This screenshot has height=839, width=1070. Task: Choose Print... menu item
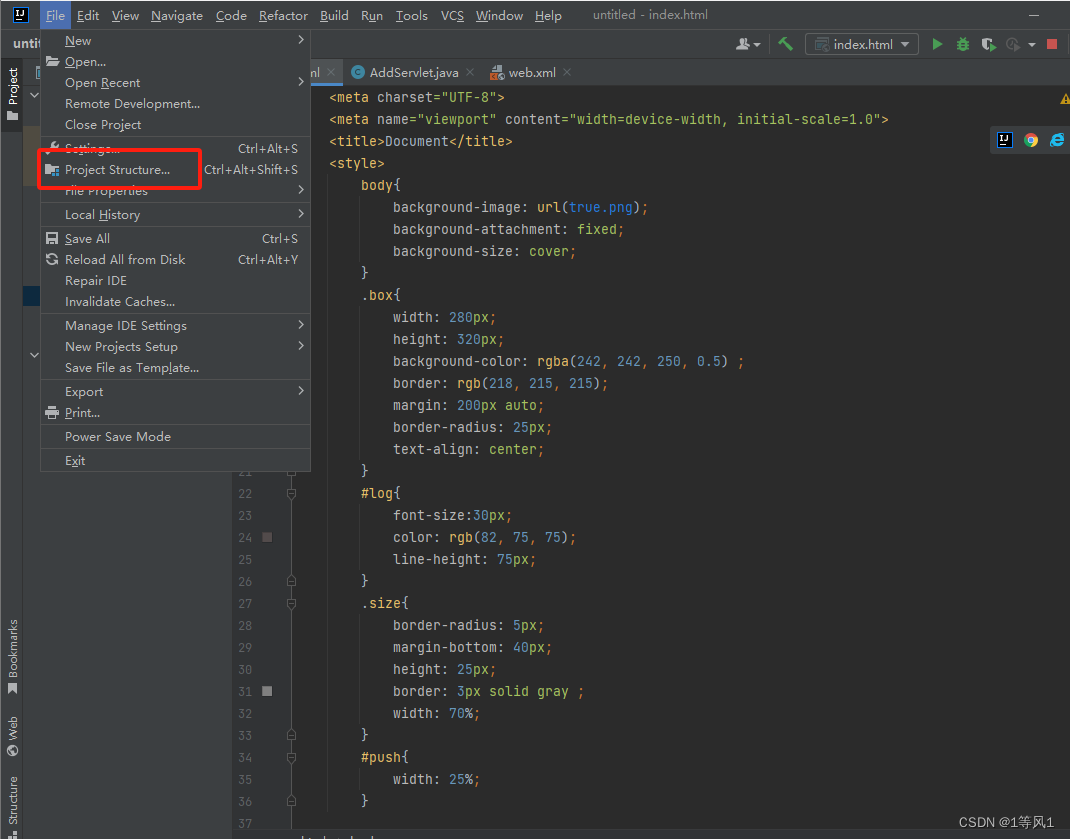click(x=175, y=413)
